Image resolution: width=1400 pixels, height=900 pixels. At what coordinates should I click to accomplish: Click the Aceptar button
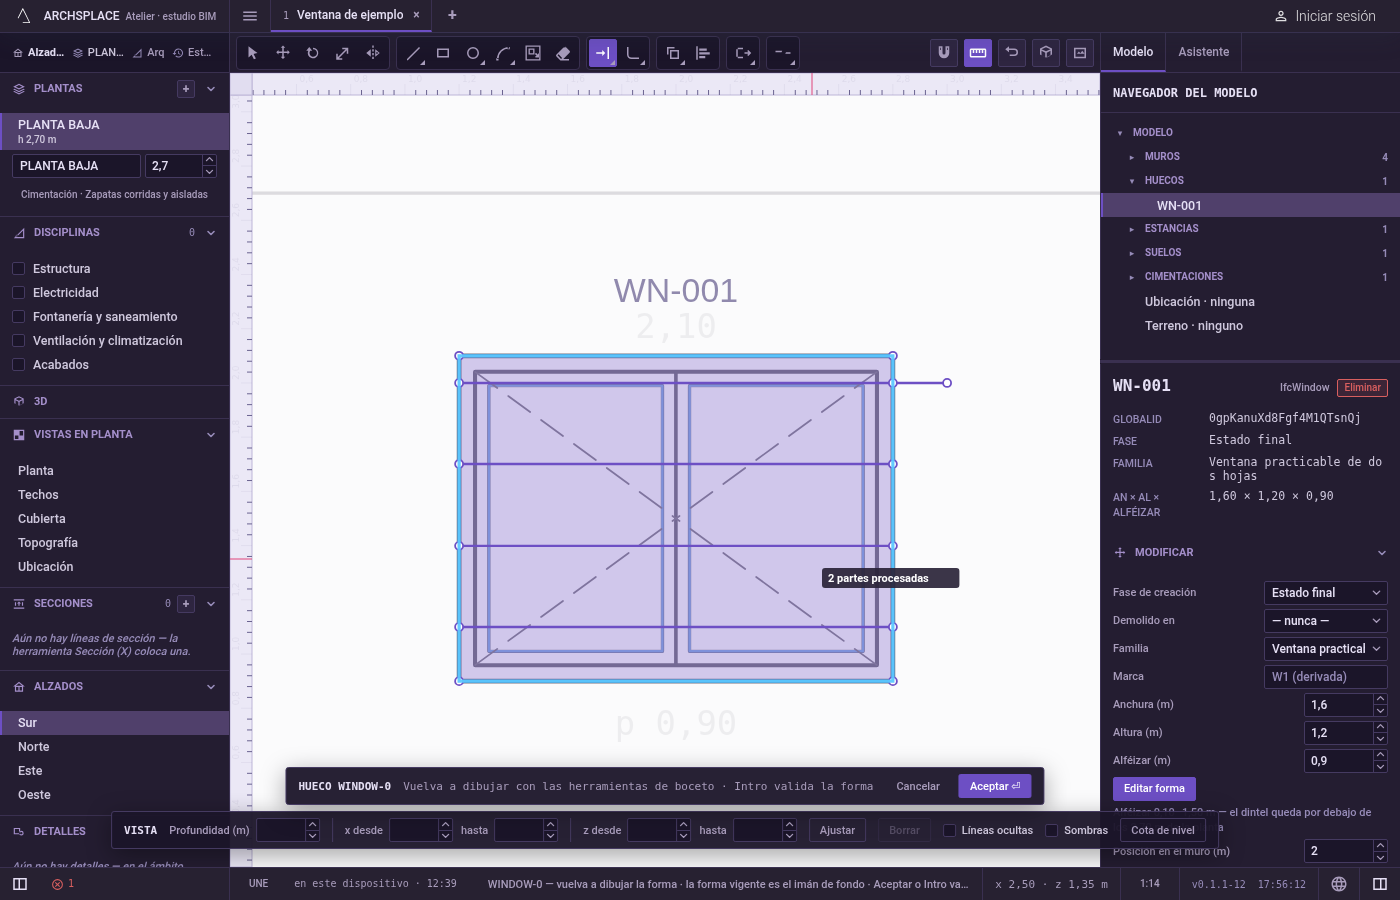point(995,787)
